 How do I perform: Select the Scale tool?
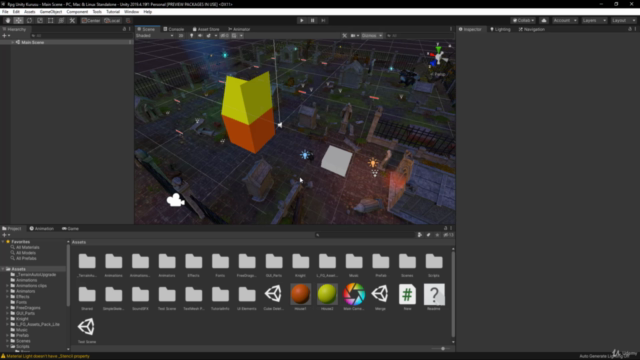click(40, 20)
